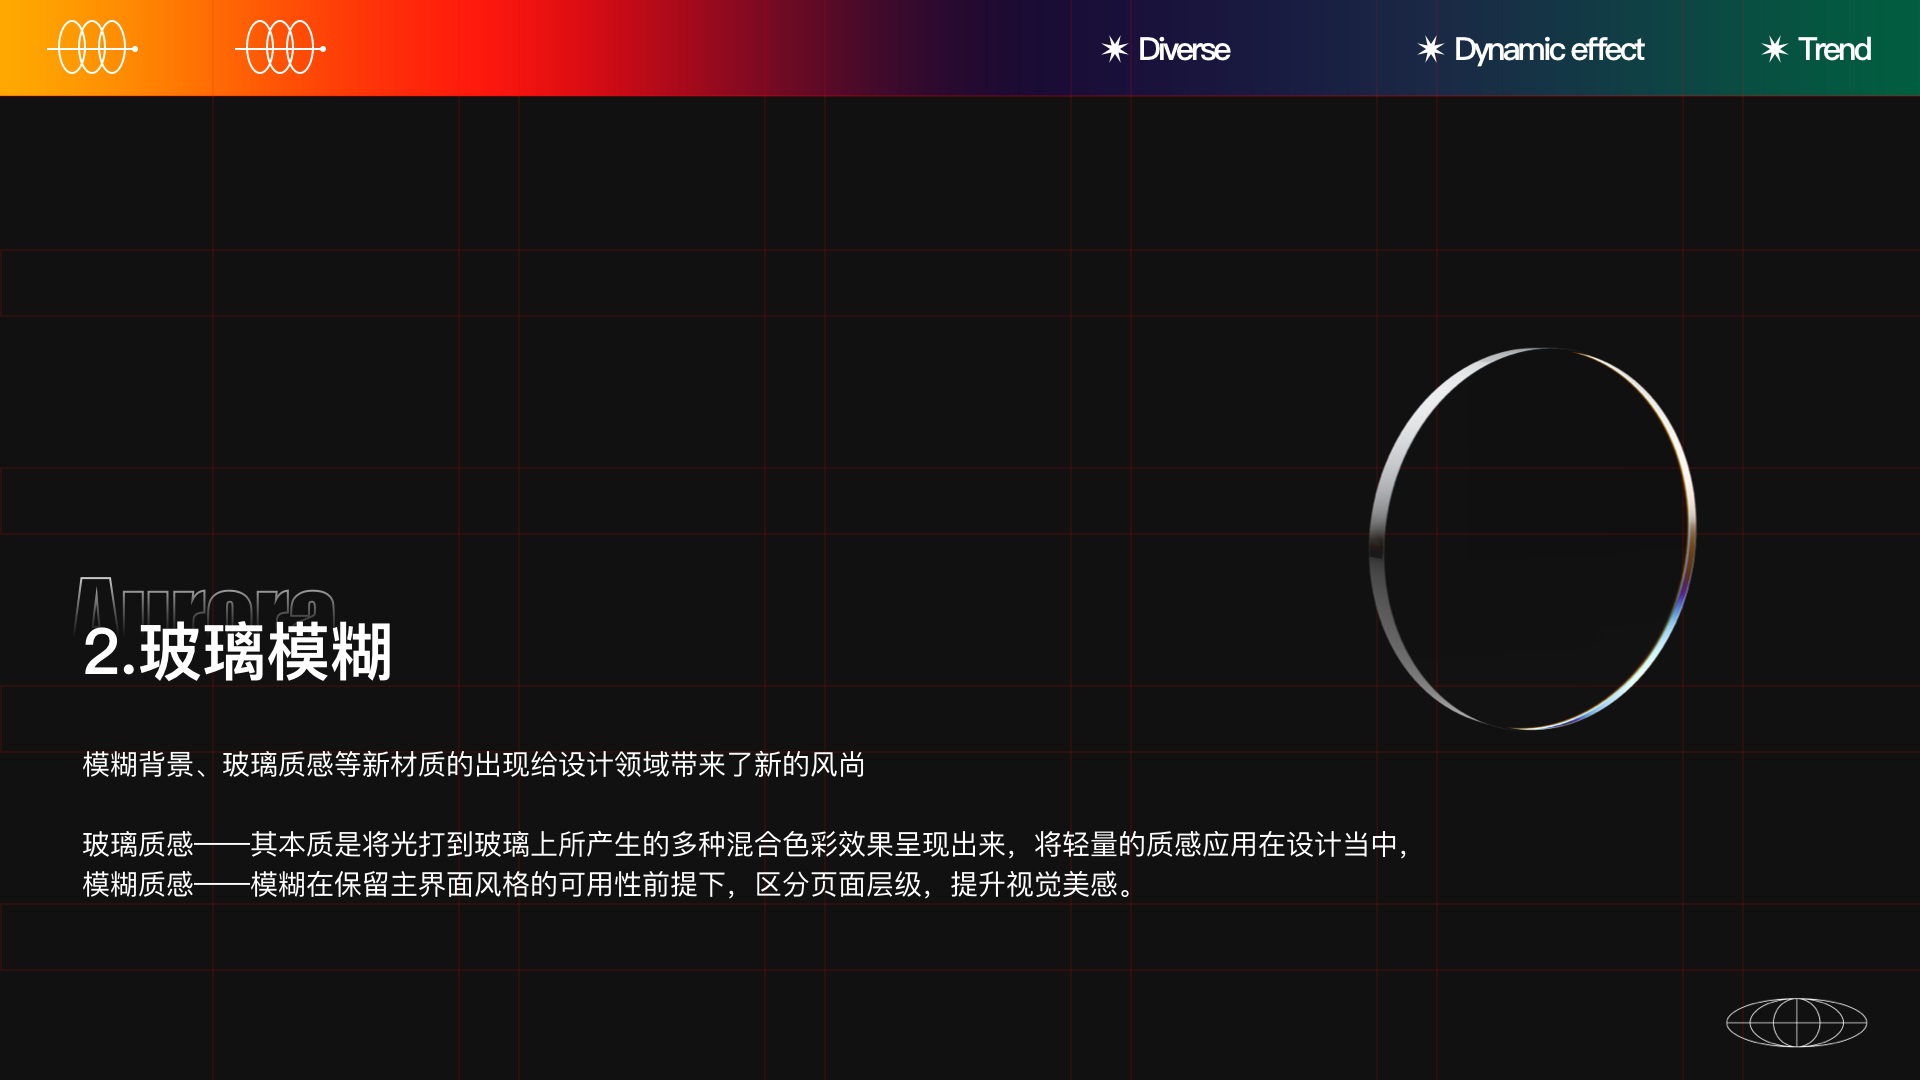Click the word 风尚 ending first paragraph
Image resolution: width=1920 pixels, height=1080 pixels.
(x=838, y=765)
